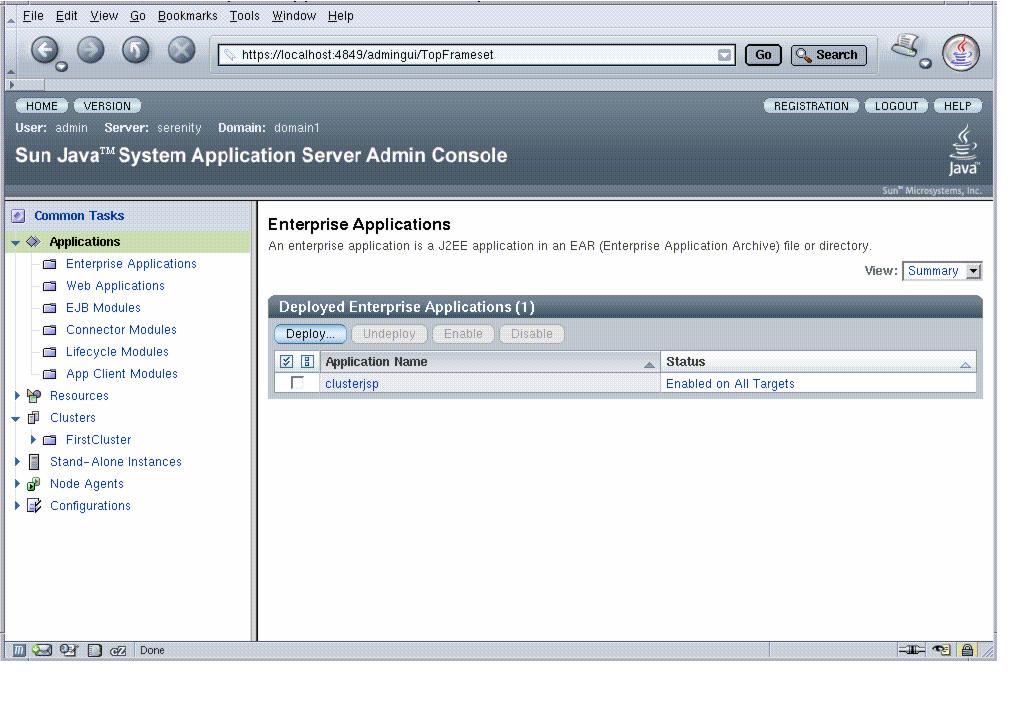
Task: Collapse the Applications tree node
Action: point(16,243)
